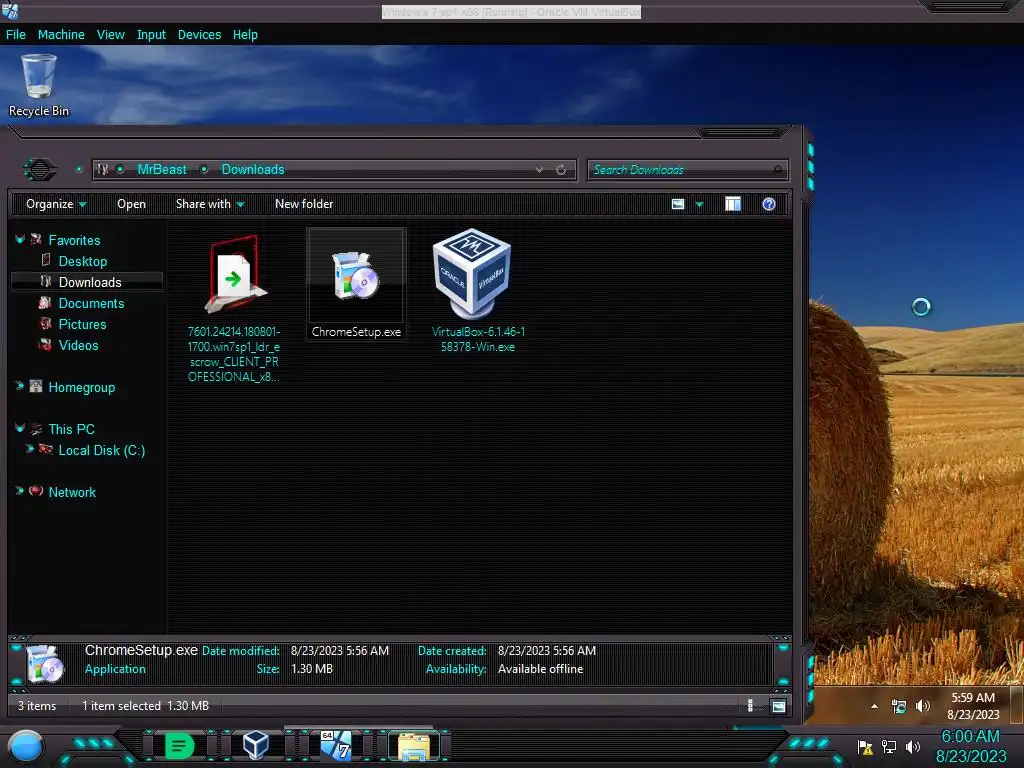Open File Explorer from the taskbar
Image resolution: width=1024 pixels, height=768 pixels.
tap(414, 746)
